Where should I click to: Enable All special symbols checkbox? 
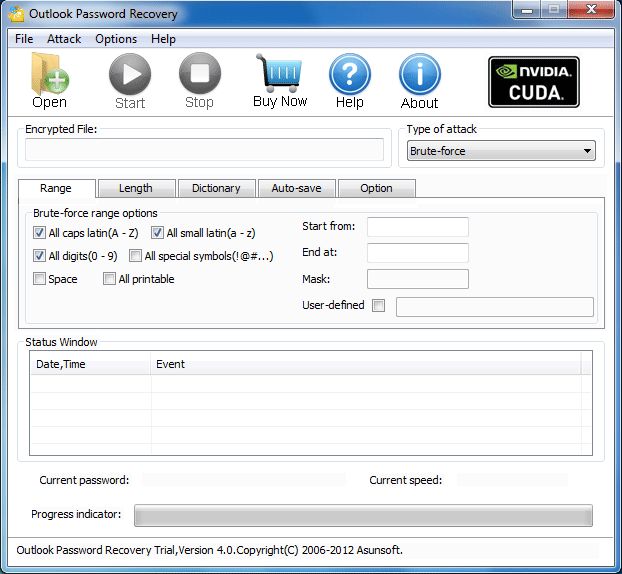(x=136, y=256)
